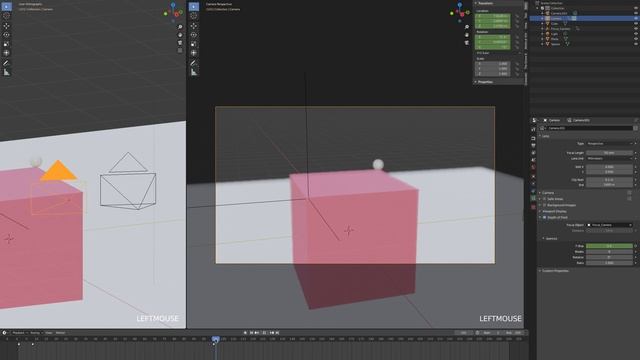The image size is (640, 360).
Task: Click the blue timeline playhead frame marker
Action: (216, 339)
